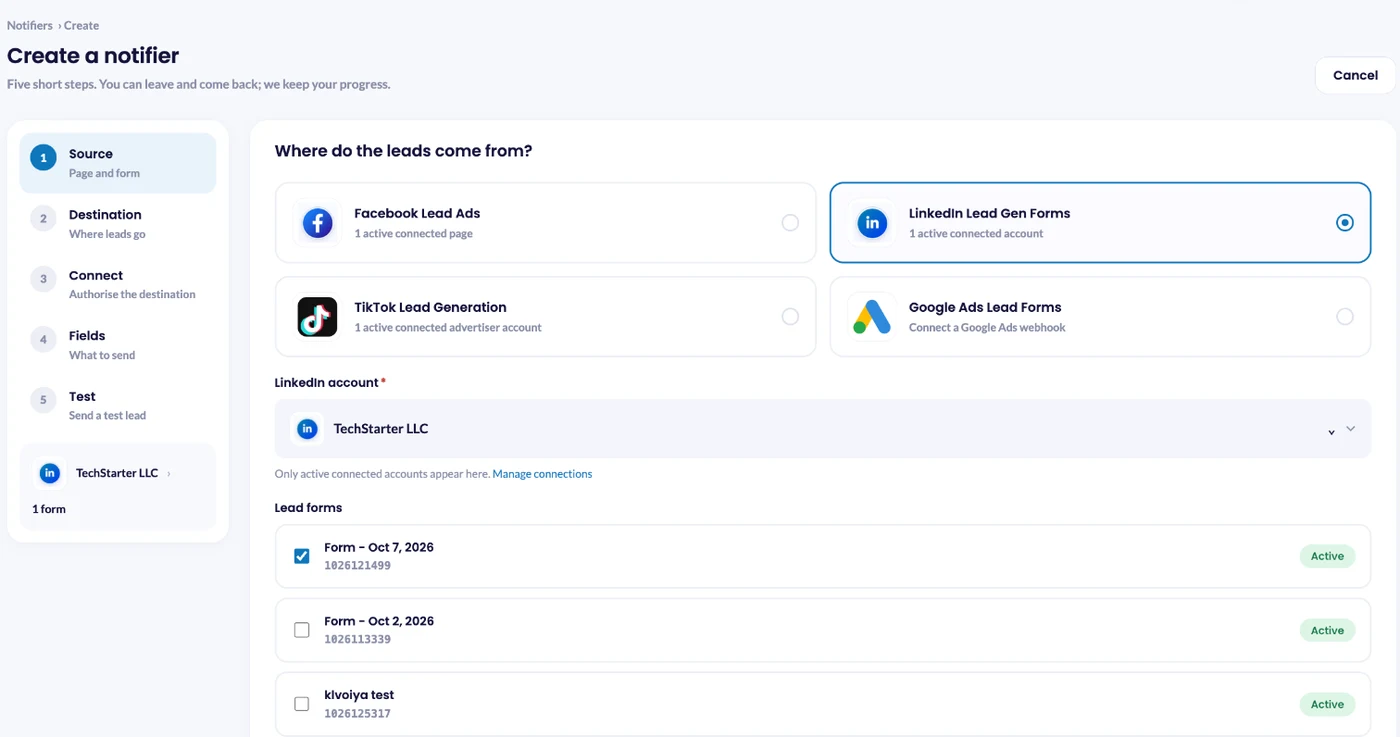Select Facebook Lead Ads radio button
This screenshot has width=1400, height=737.
[x=790, y=223]
